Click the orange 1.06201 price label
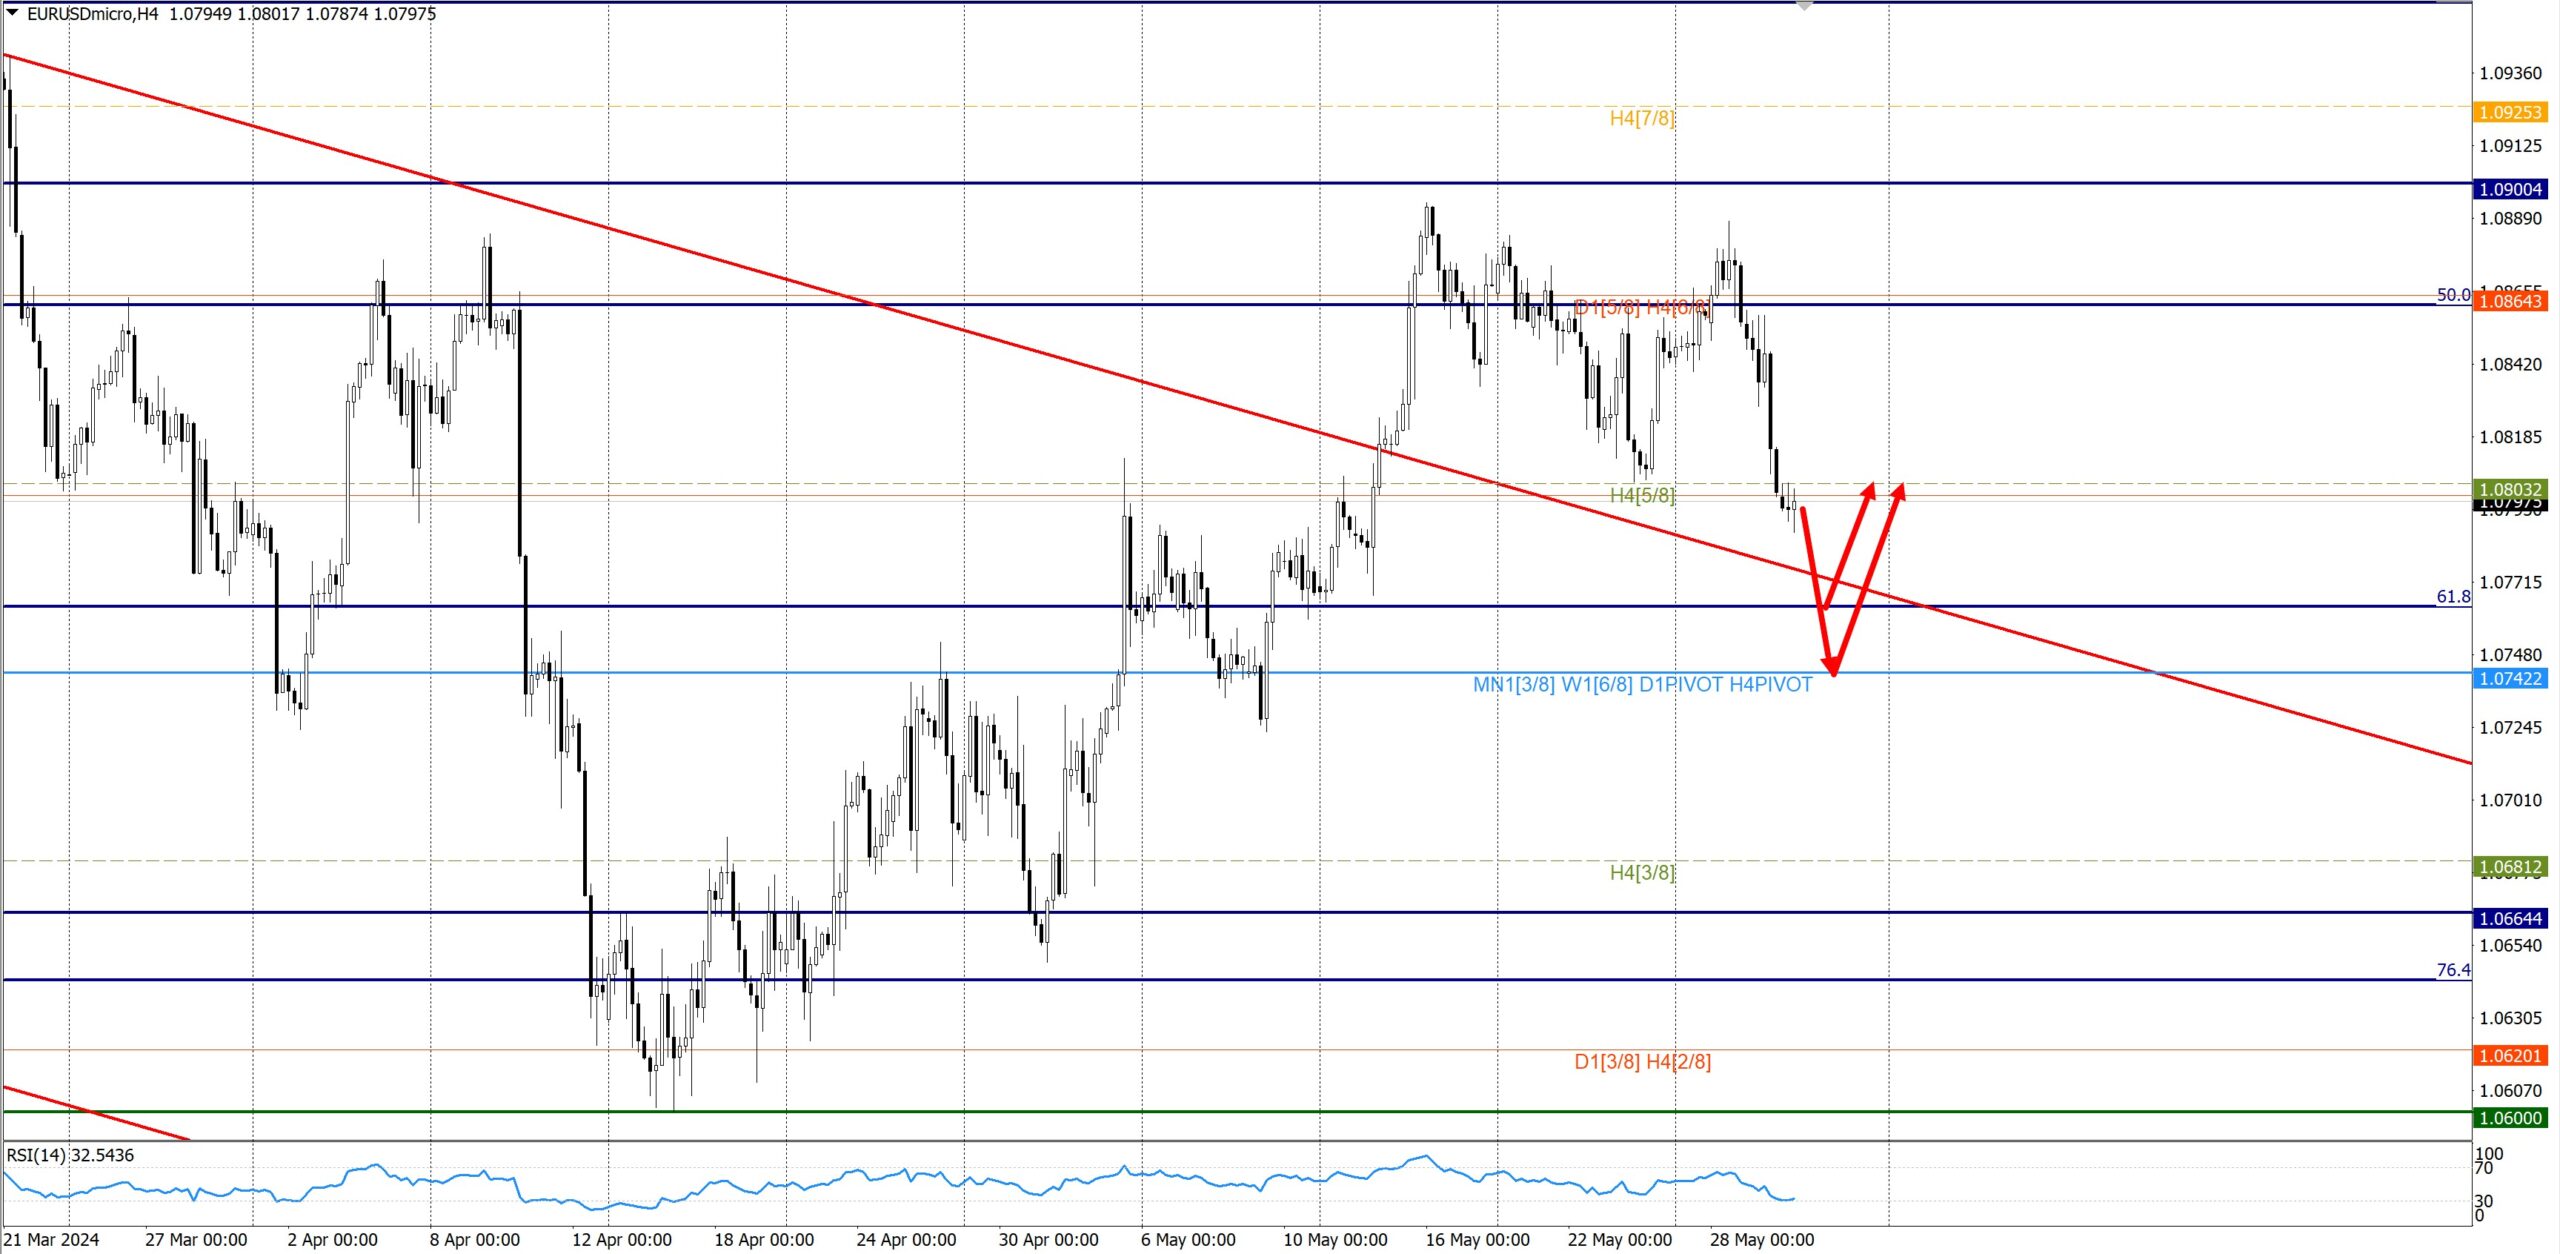2560x1254 pixels. (x=2509, y=1056)
